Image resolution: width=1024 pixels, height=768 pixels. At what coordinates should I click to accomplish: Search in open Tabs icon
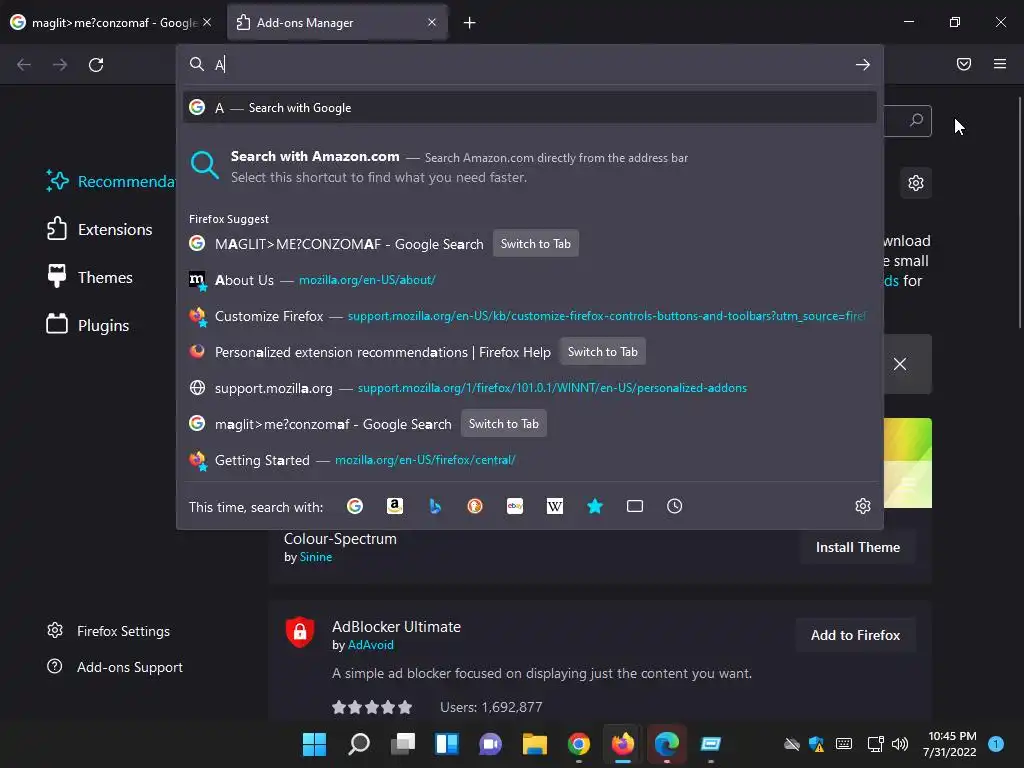[635, 506]
